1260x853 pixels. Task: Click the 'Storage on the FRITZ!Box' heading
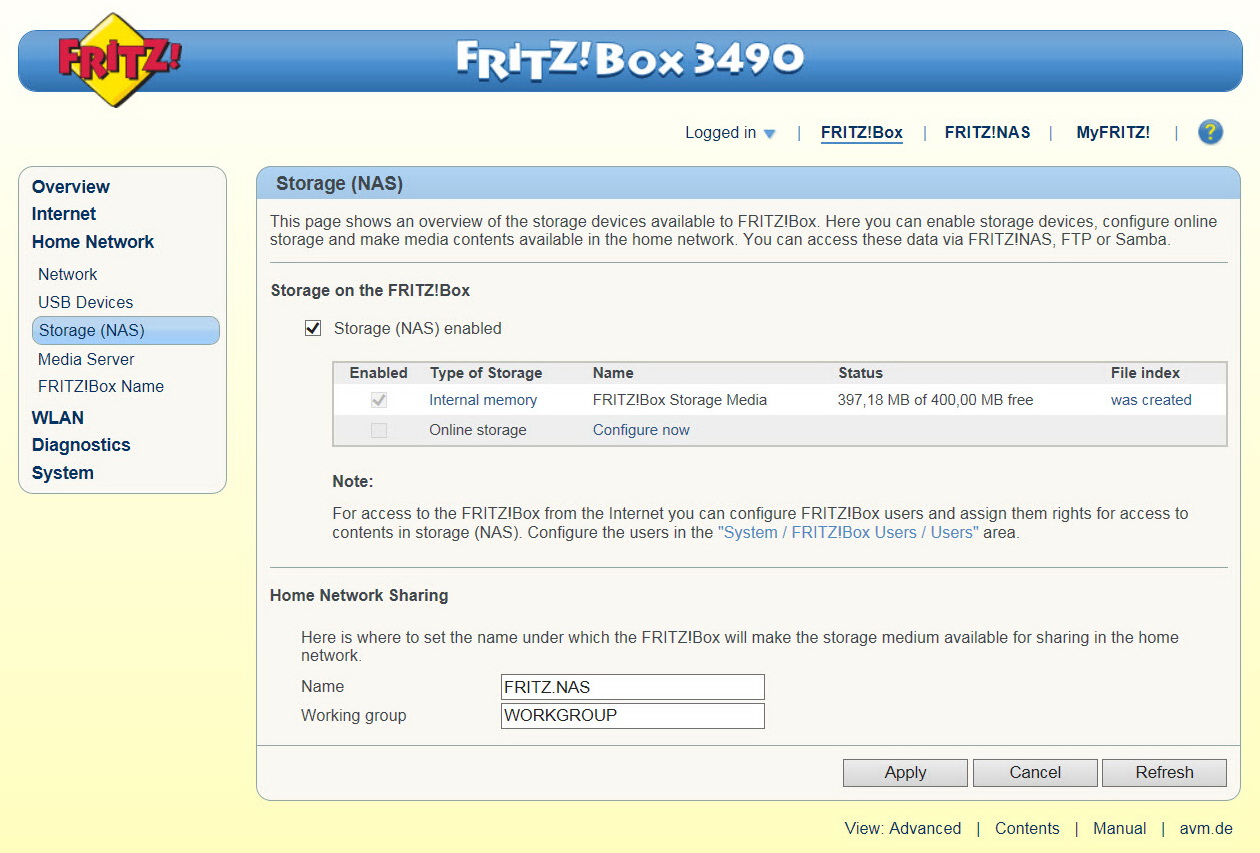pyautogui.click(x=370, y=291)
